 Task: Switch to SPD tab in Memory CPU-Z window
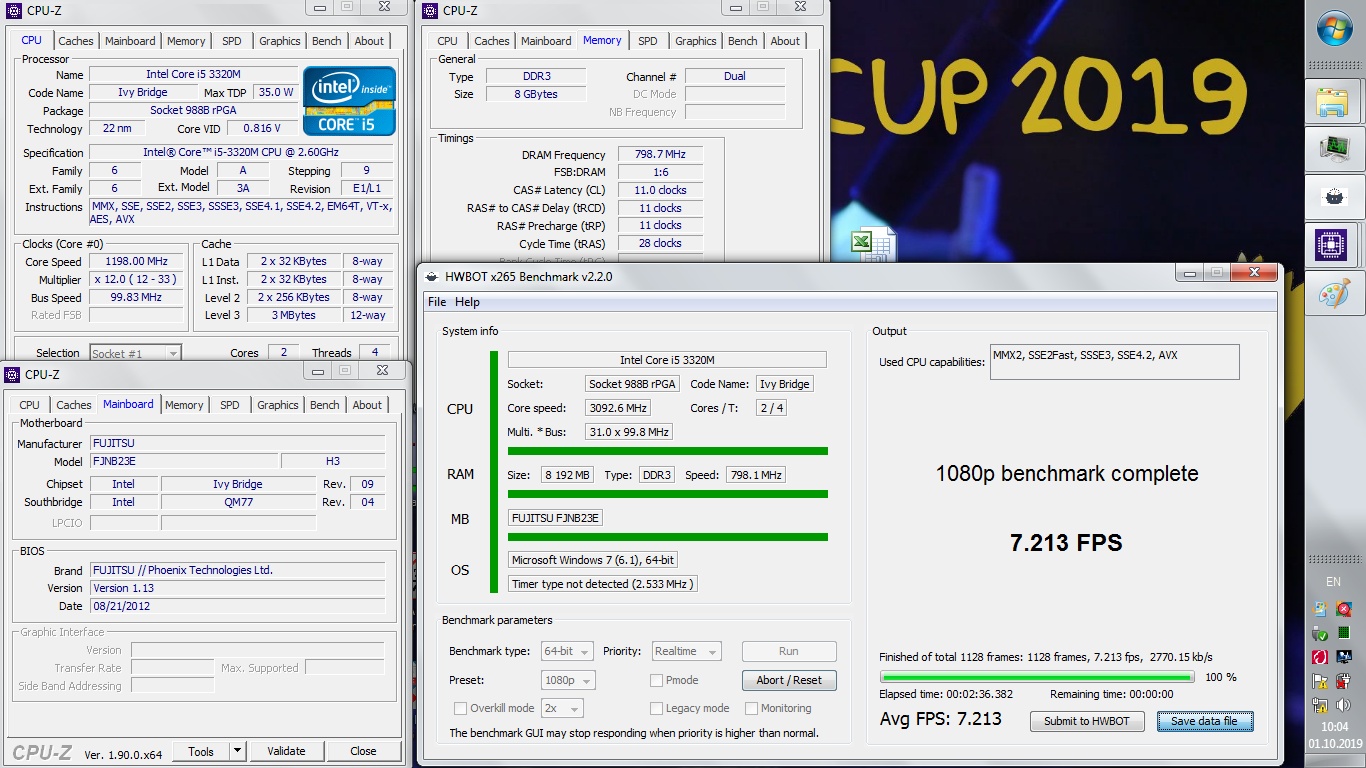pyautogui.click(x=648, y=41)
